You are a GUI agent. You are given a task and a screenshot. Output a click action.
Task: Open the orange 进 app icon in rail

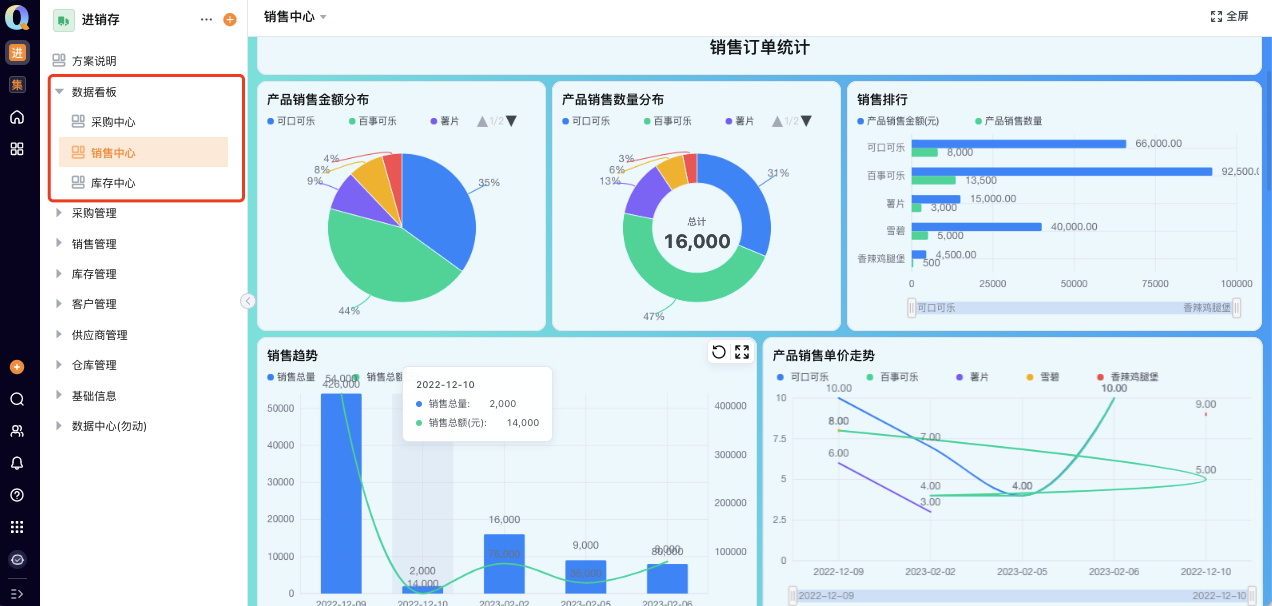pyautogui.click(x=17, y=53)
